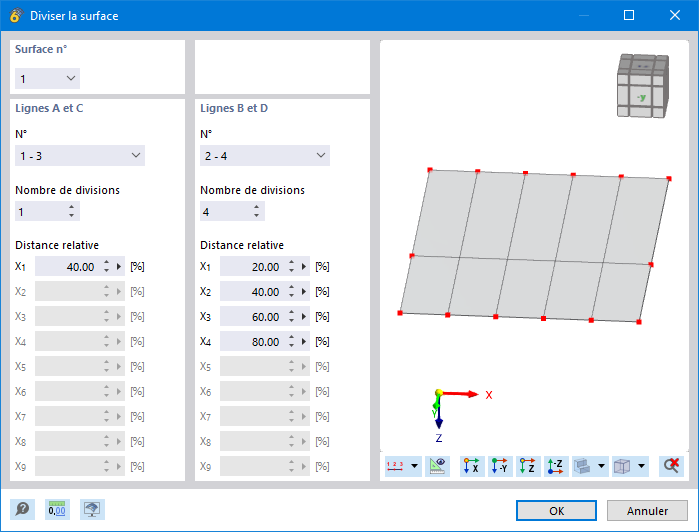
Task: Open the Surface n° dropdown
Action: pyautogui.click(x=47, y=79)
